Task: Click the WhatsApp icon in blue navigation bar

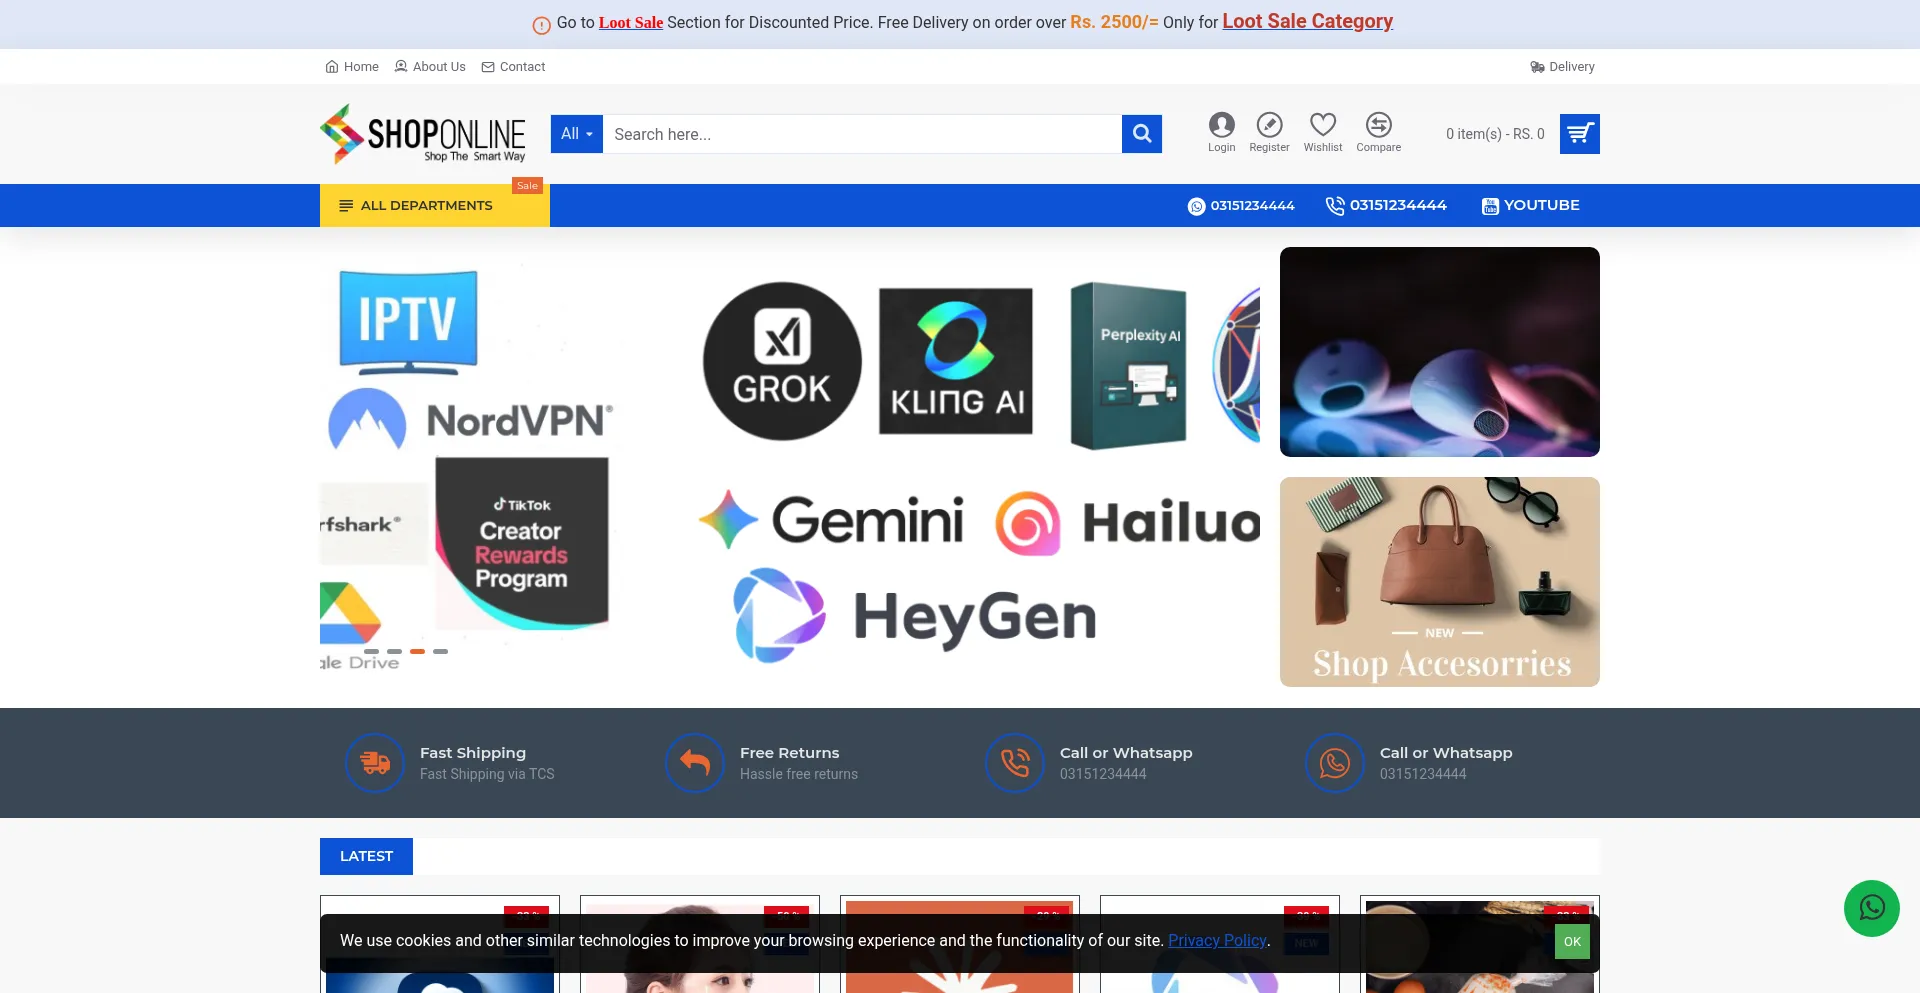Action: pos(1196,206)
